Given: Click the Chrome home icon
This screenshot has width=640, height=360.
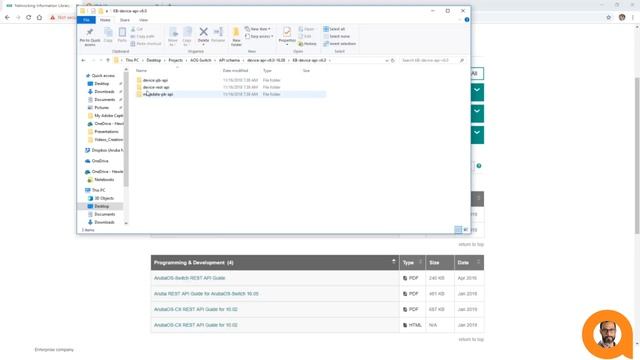Looking at the screenshot, I should point(39,18).
